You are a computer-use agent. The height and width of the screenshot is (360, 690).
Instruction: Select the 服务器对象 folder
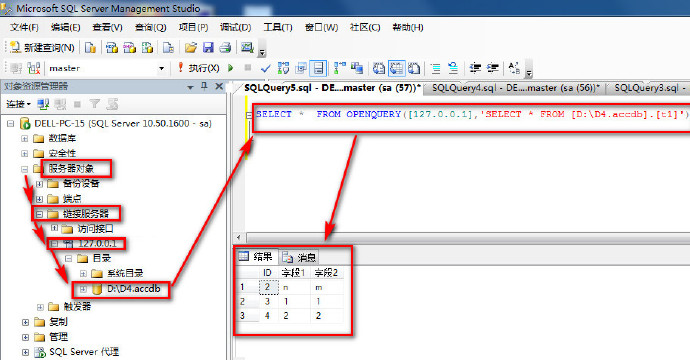point(71,168)
